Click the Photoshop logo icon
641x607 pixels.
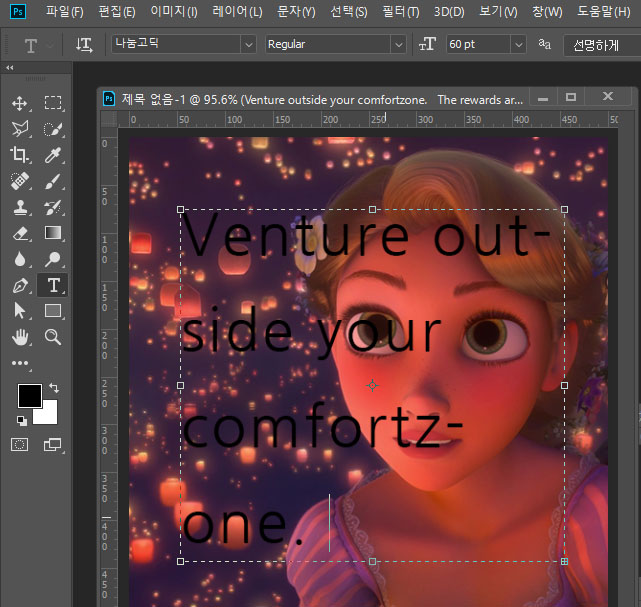[x=18, y=11]
